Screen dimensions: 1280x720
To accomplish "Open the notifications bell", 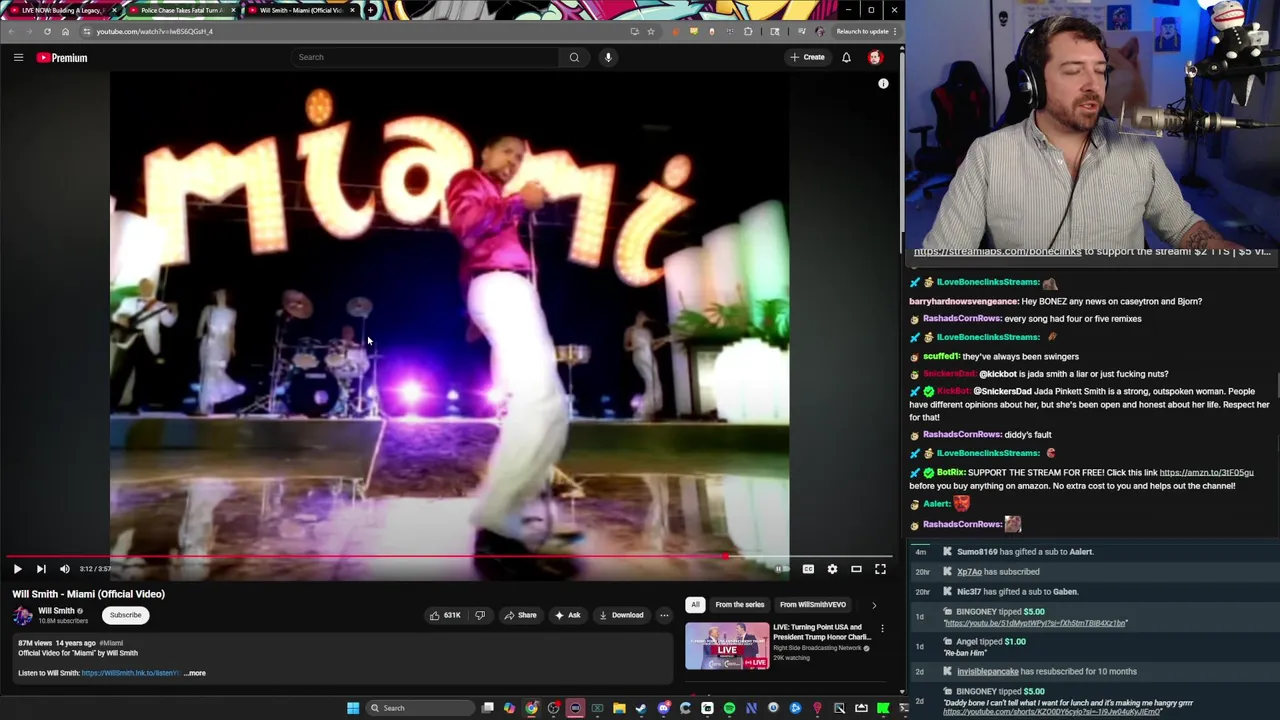I will click(846, 57).
